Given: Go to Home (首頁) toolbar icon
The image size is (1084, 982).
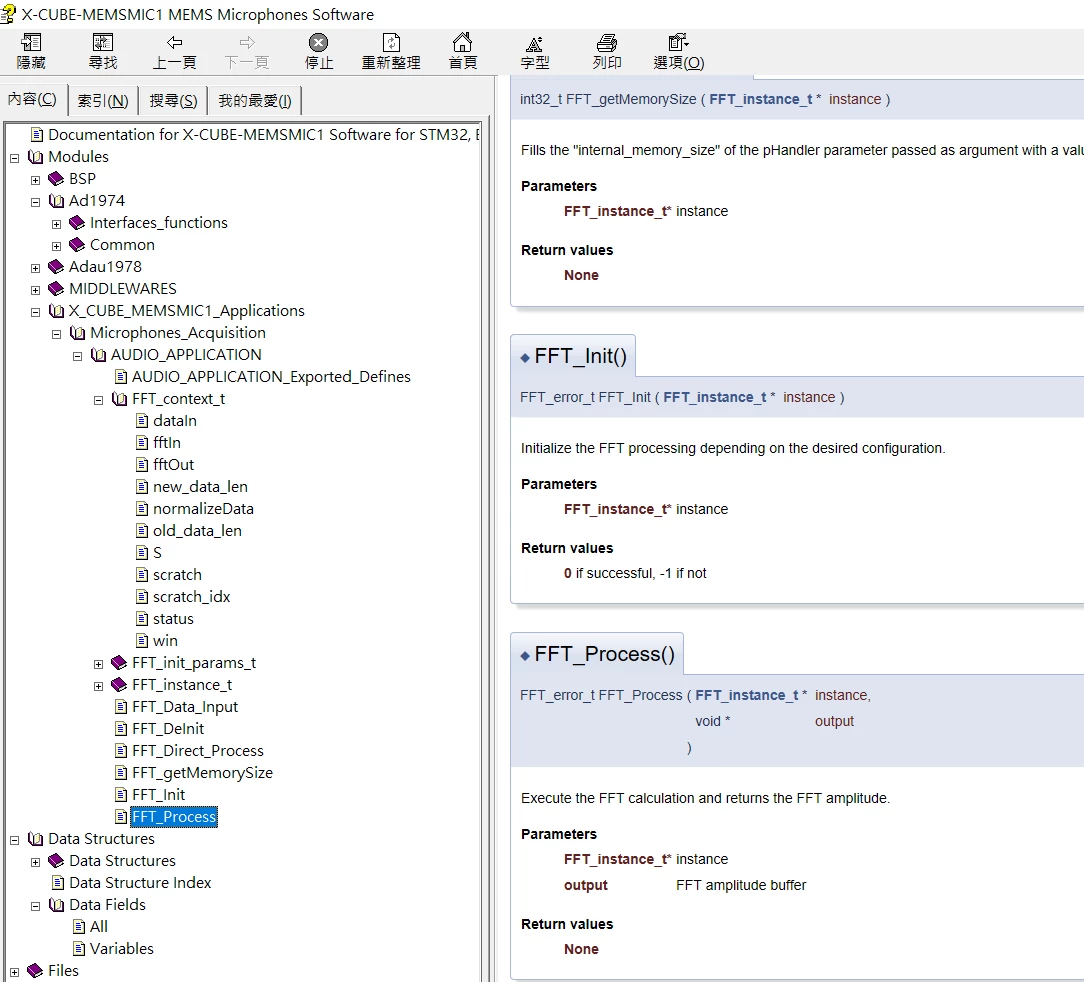Looking at the screenshot, I should 462,43.
